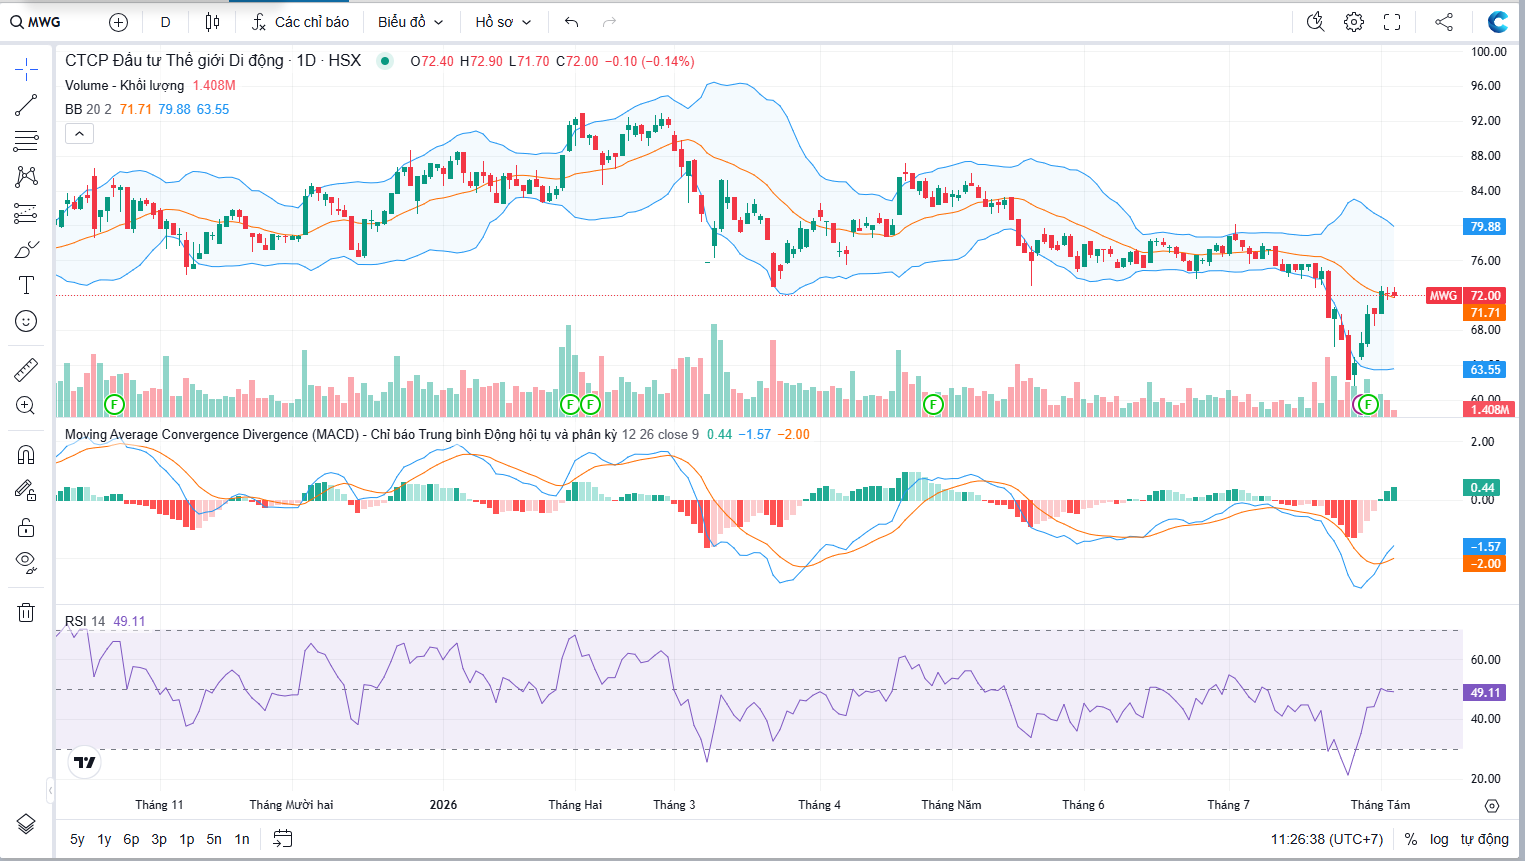This screenshot has width=1525, height=861.
Task: Set time range to 1n
Action: (x=242, y=839)
